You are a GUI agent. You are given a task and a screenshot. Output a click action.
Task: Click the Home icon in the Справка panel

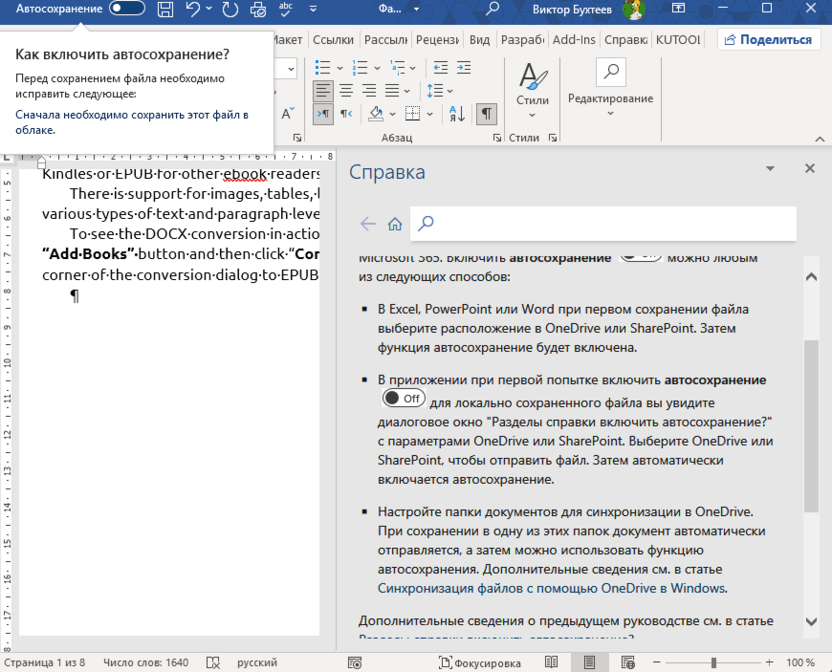click(395, 223)
